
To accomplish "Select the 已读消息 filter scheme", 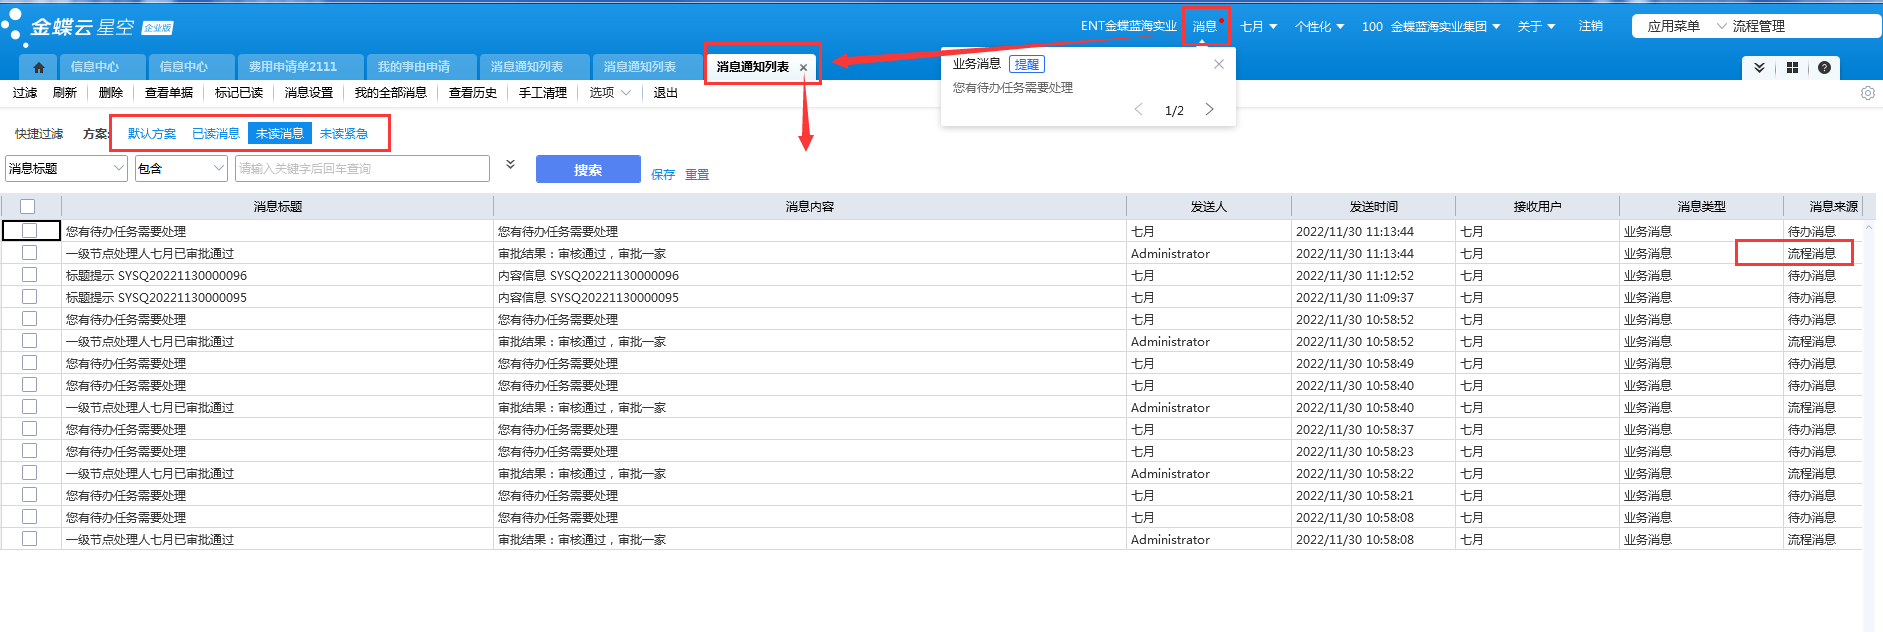I will click(216, 133).
